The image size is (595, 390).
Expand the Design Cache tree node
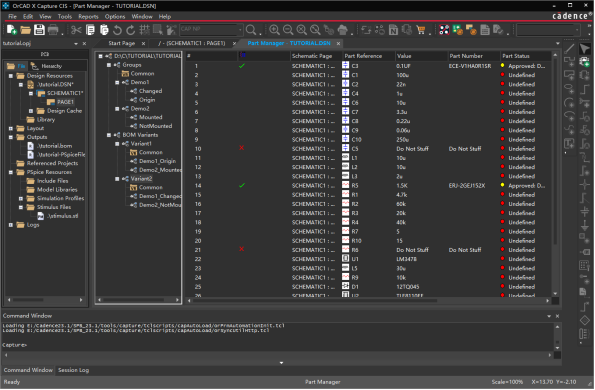click(x=31, y=111)
